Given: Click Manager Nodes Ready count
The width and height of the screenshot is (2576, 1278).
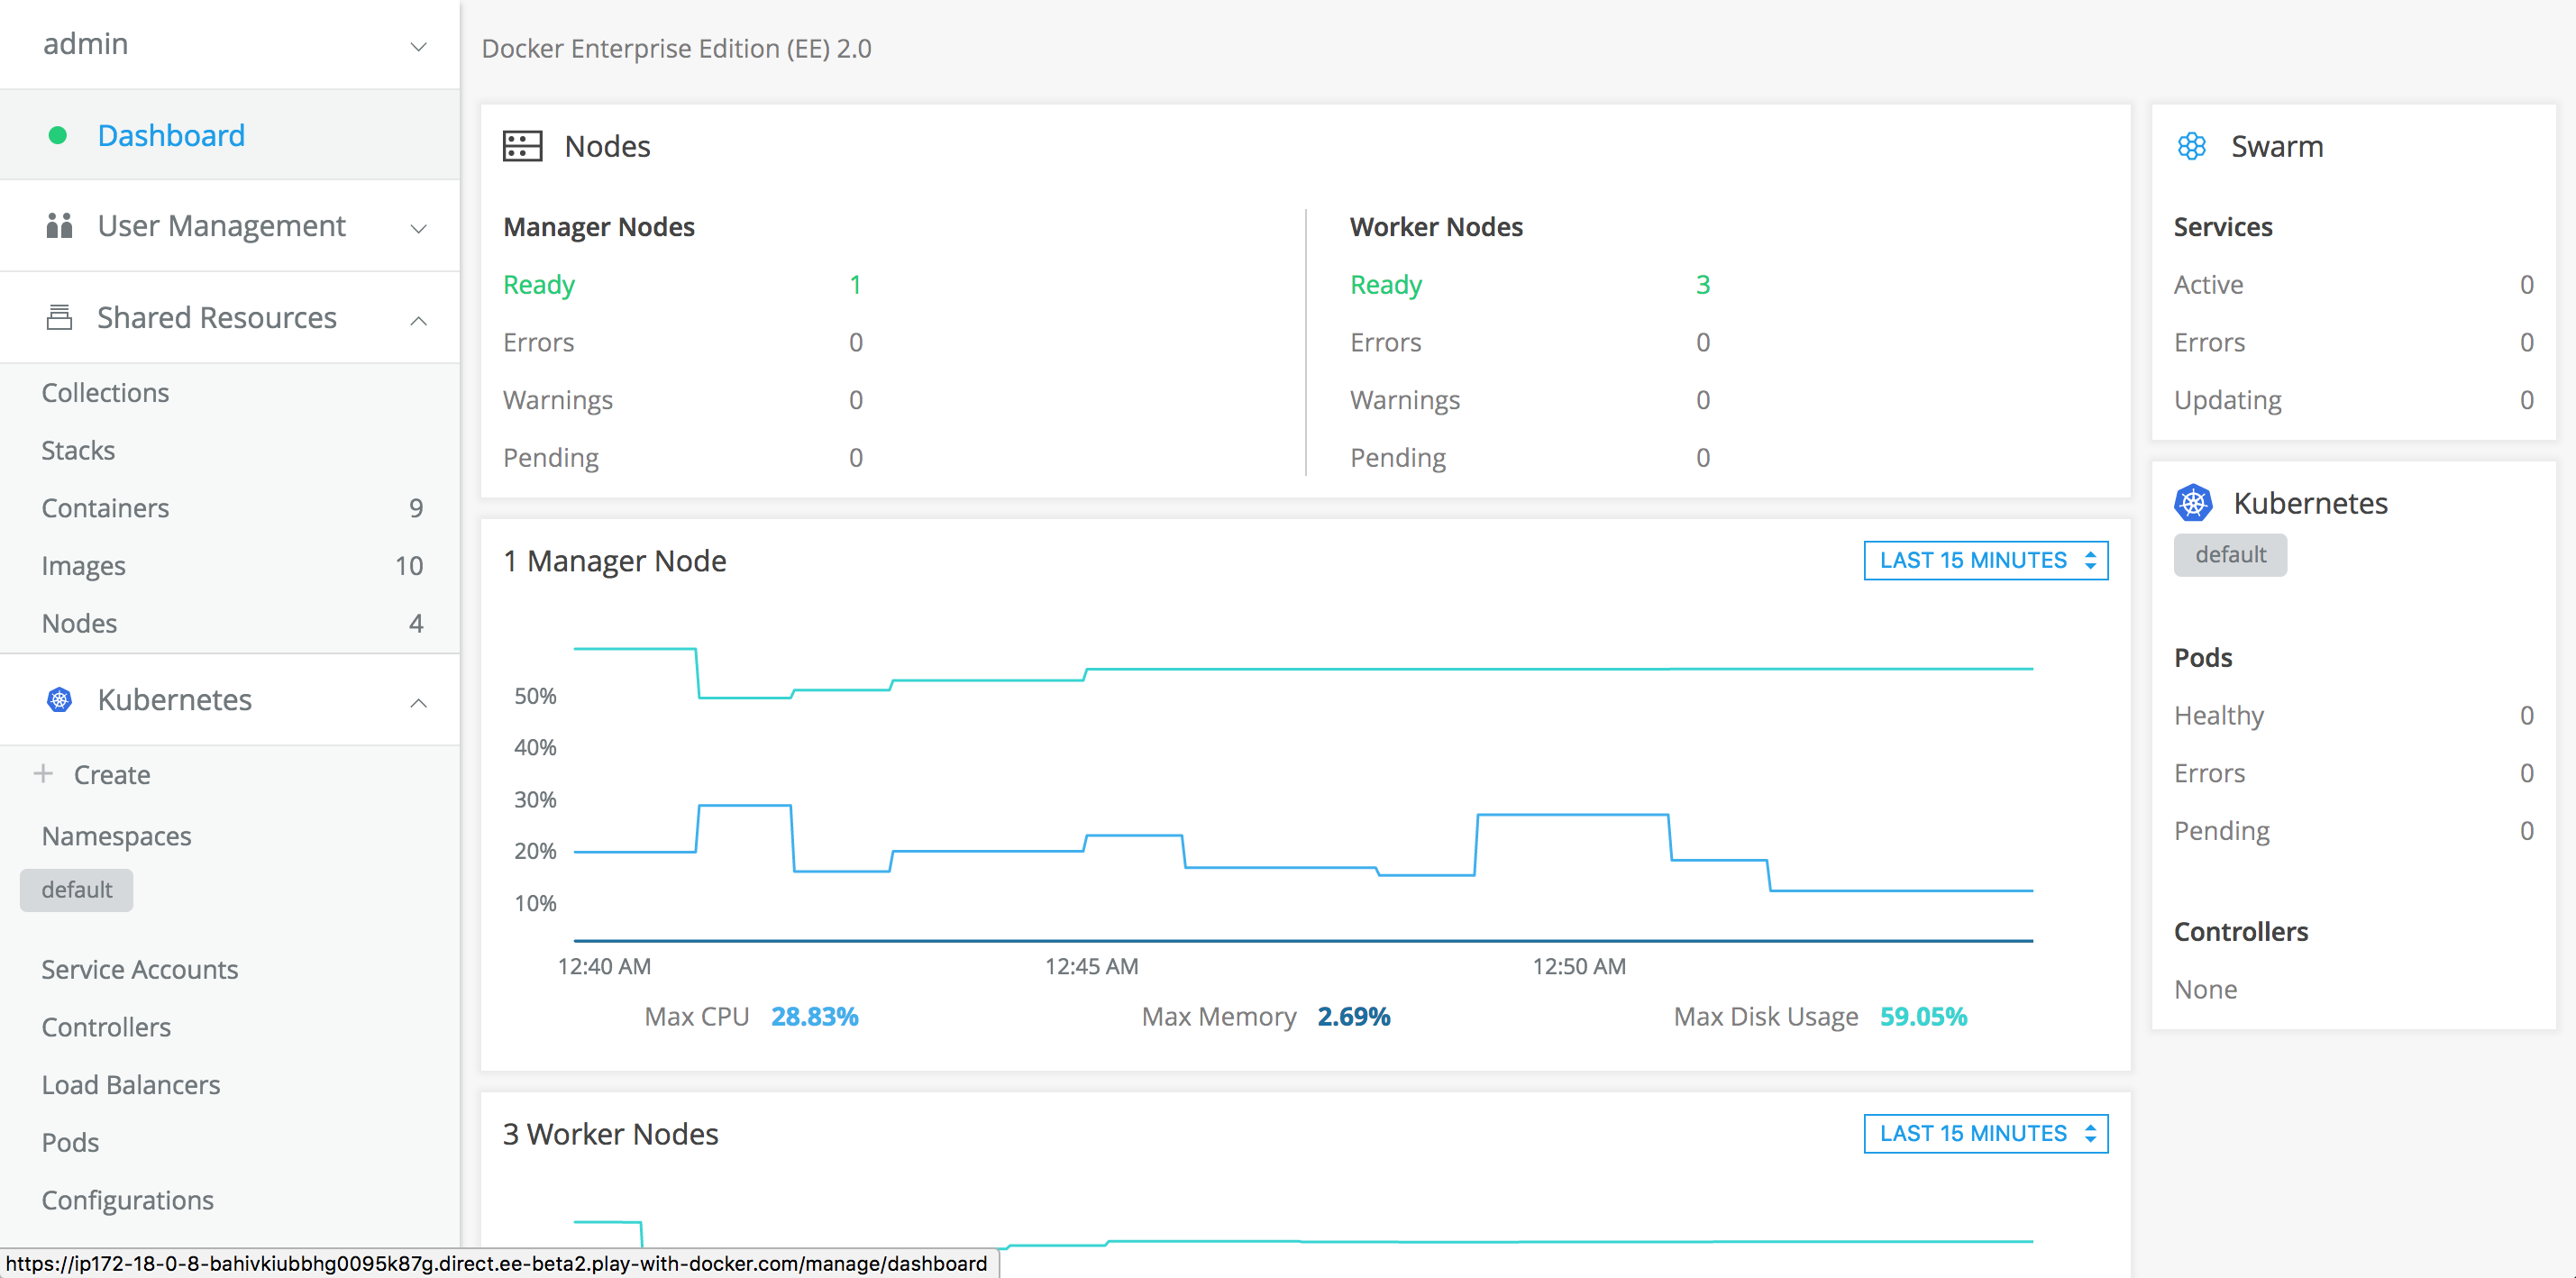Looking at the screenshot, I should point(855,284).
